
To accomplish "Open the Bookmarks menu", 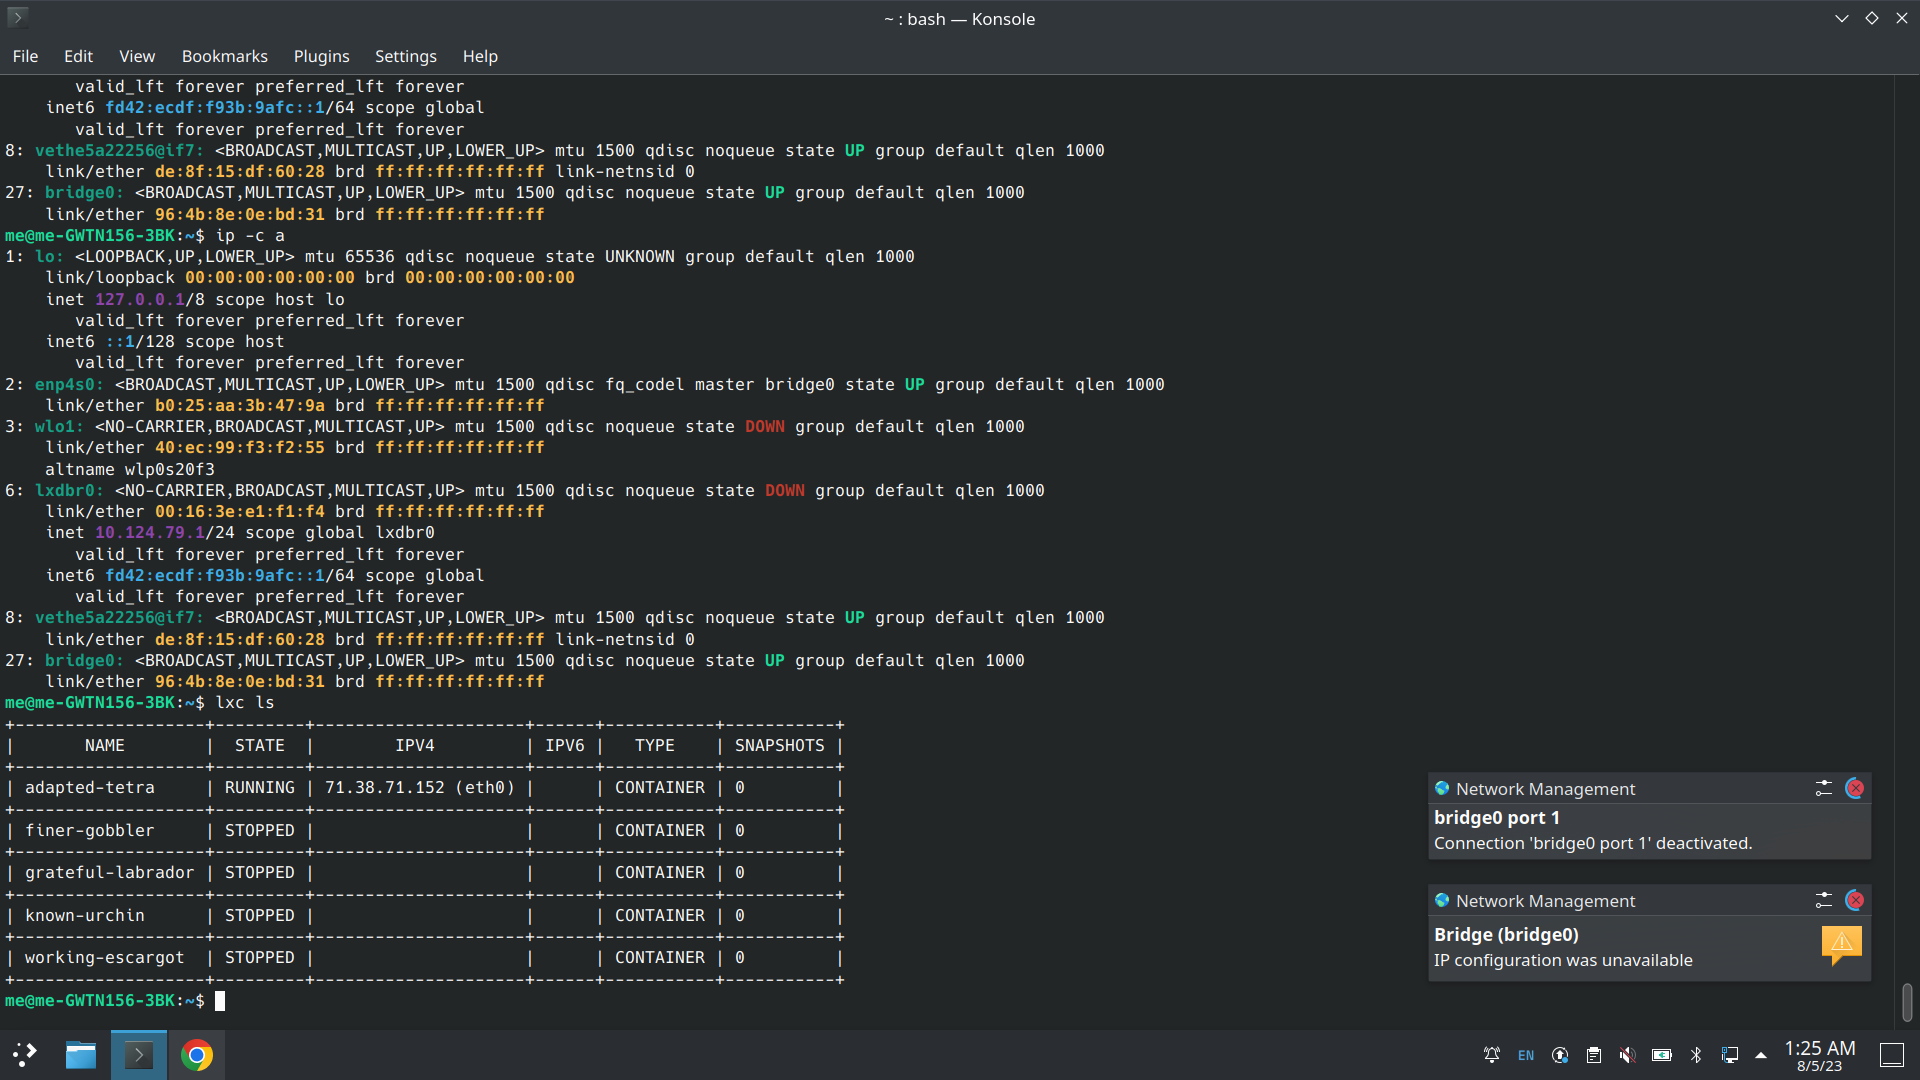I will pyautogui.click(x=224, y=56).
